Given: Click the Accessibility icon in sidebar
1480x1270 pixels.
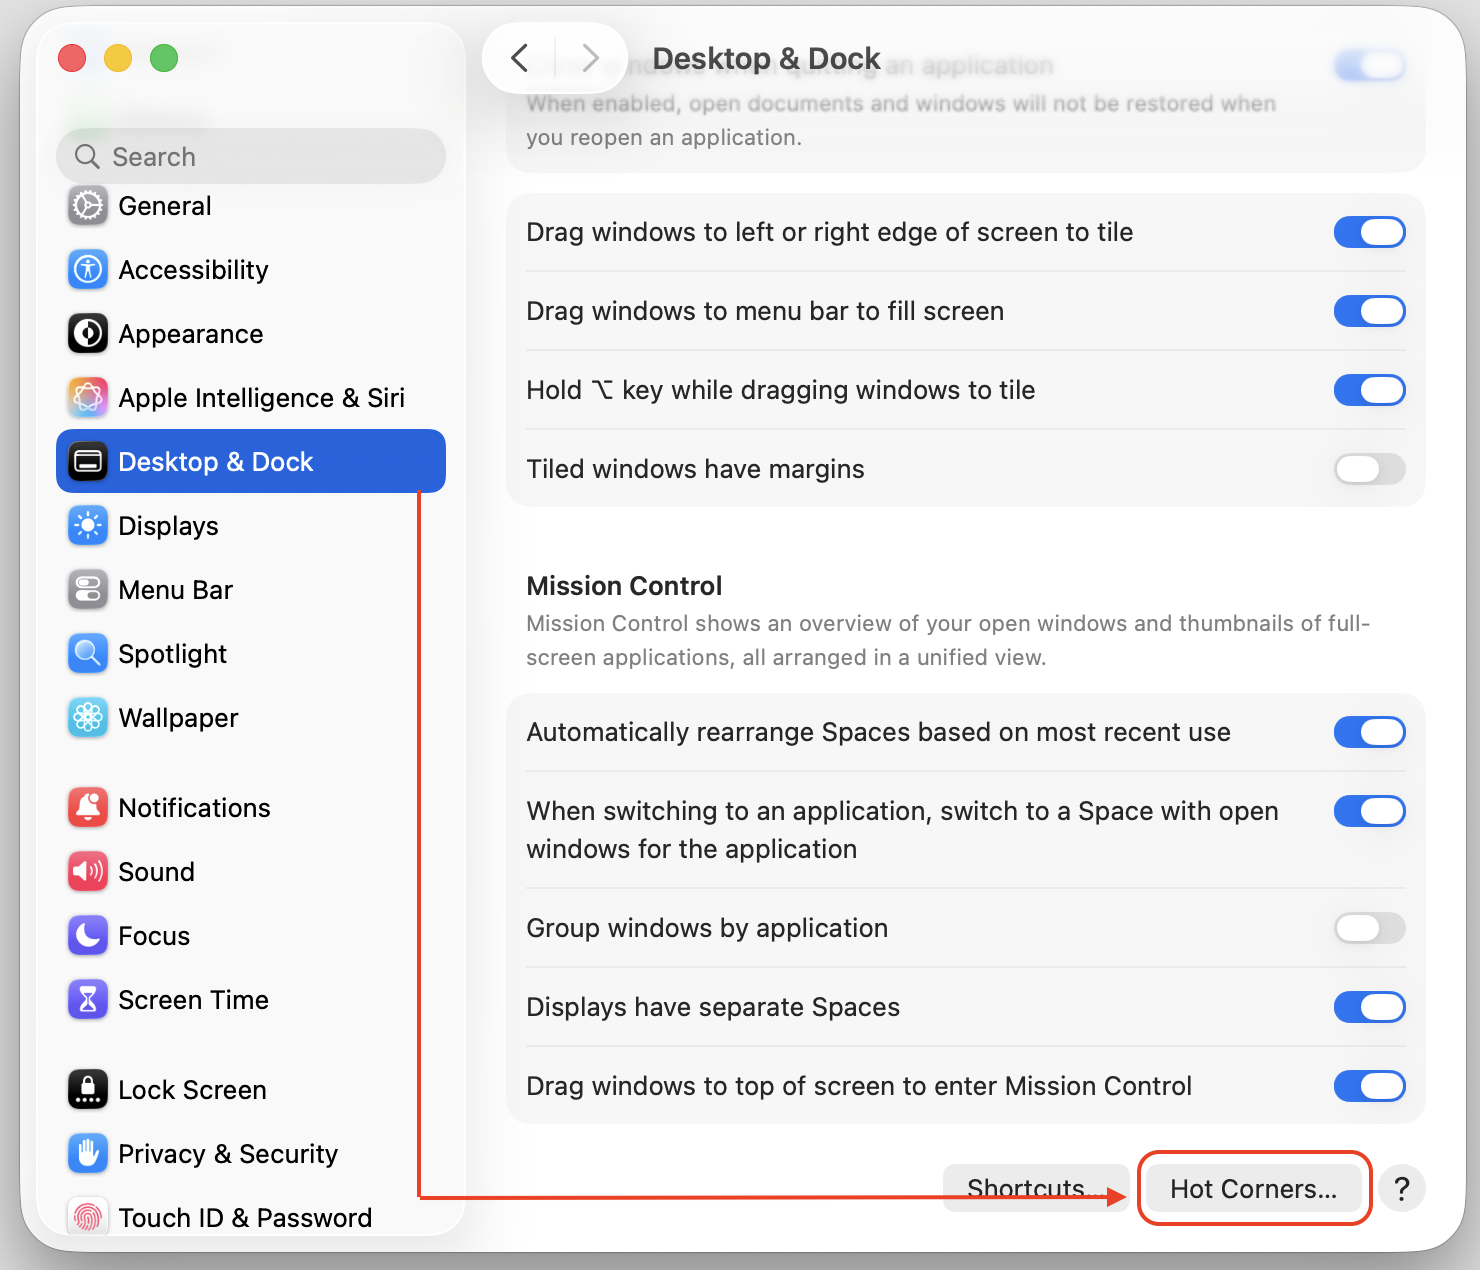Looking at the screenshot, I should (88, 270).
